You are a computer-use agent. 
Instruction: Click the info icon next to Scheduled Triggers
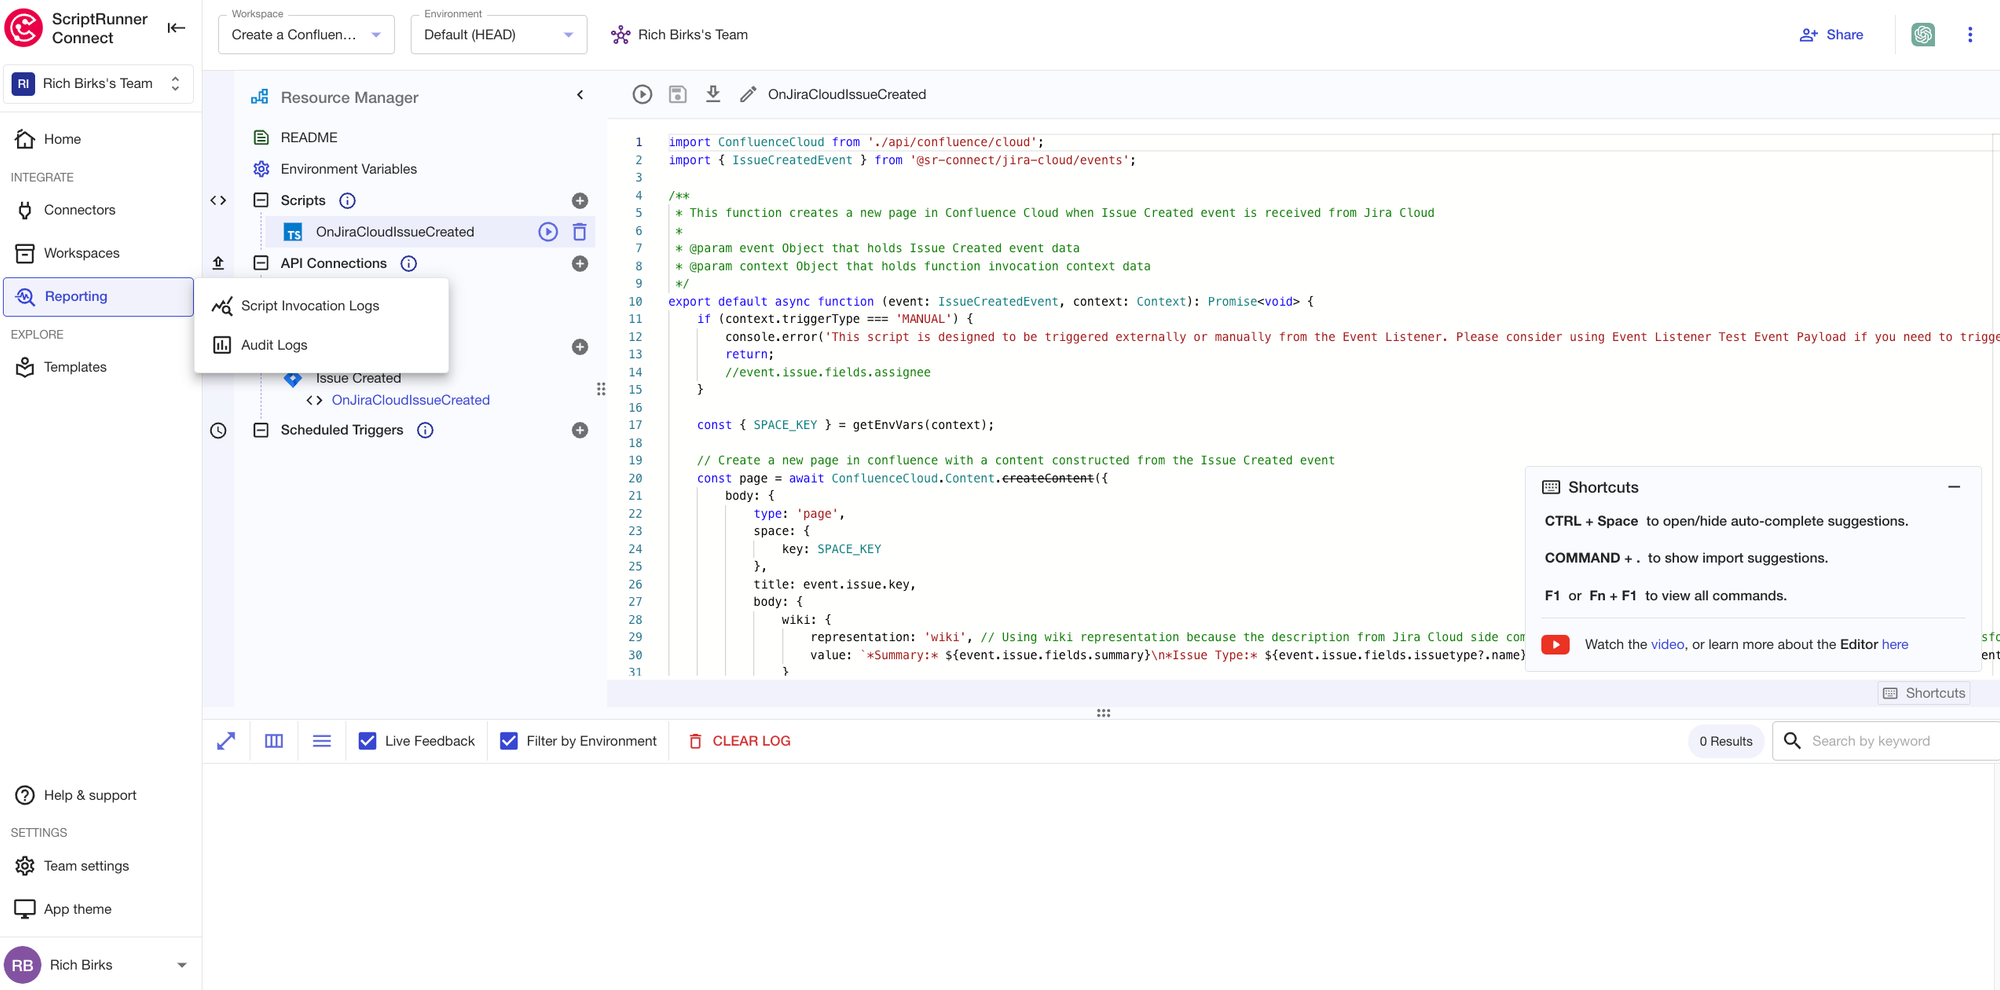pos(425,430)
